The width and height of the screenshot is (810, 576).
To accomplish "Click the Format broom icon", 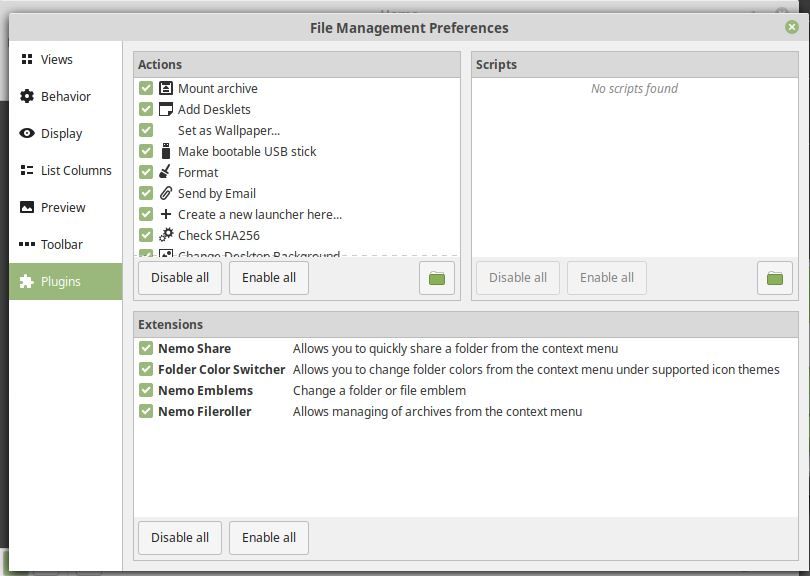I will point(165,172).
